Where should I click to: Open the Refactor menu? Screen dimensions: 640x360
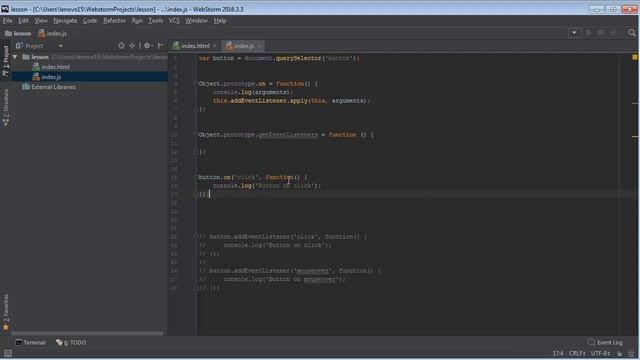coord(114,20)
